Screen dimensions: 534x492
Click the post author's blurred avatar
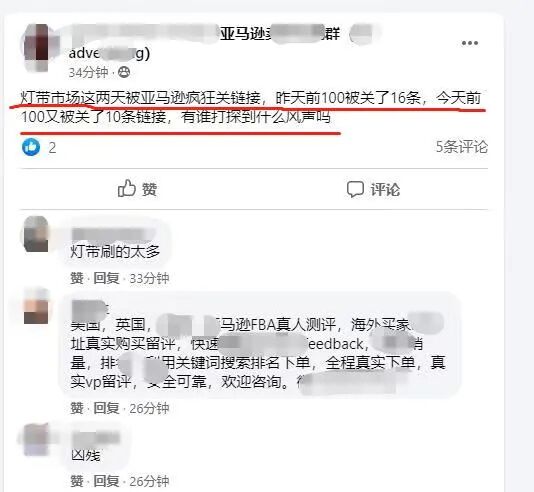38,47
